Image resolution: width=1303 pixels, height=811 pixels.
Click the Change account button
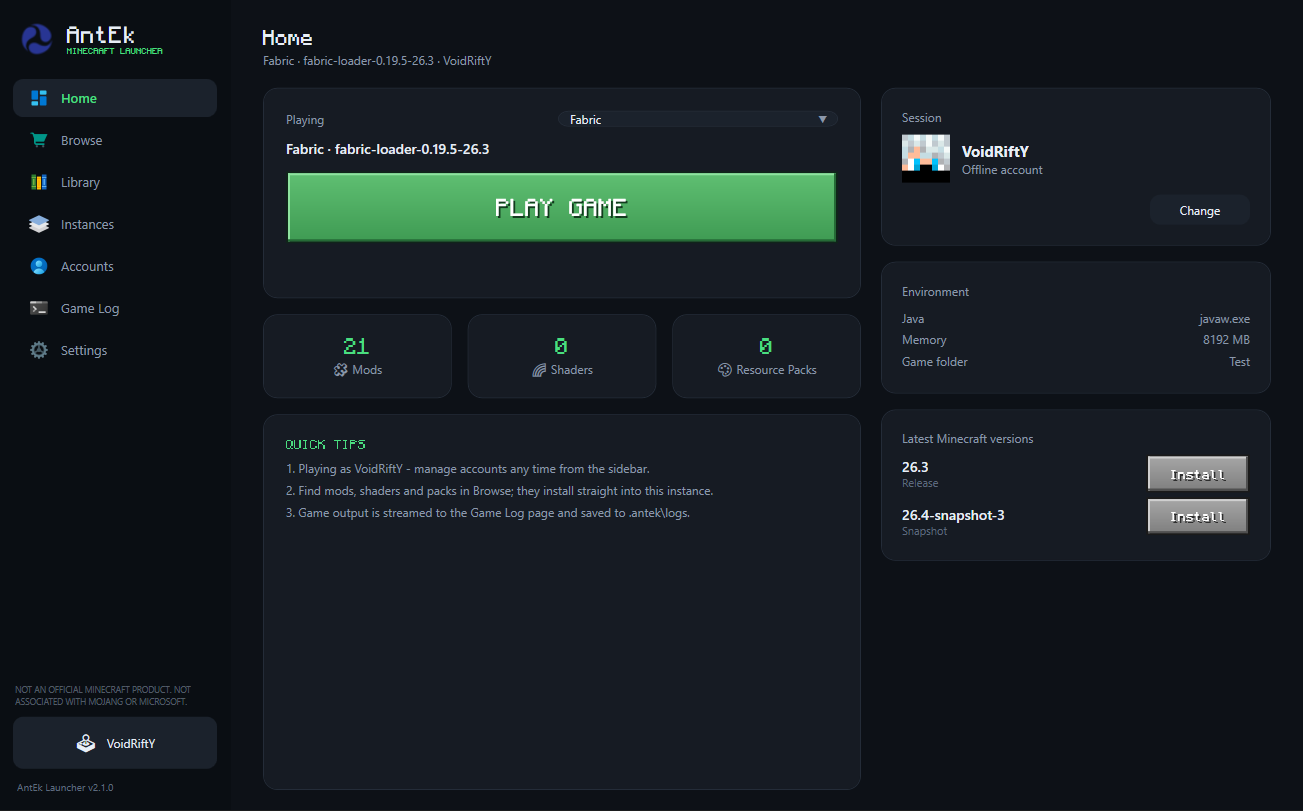pyautogui.click(x=1200, y=210)
